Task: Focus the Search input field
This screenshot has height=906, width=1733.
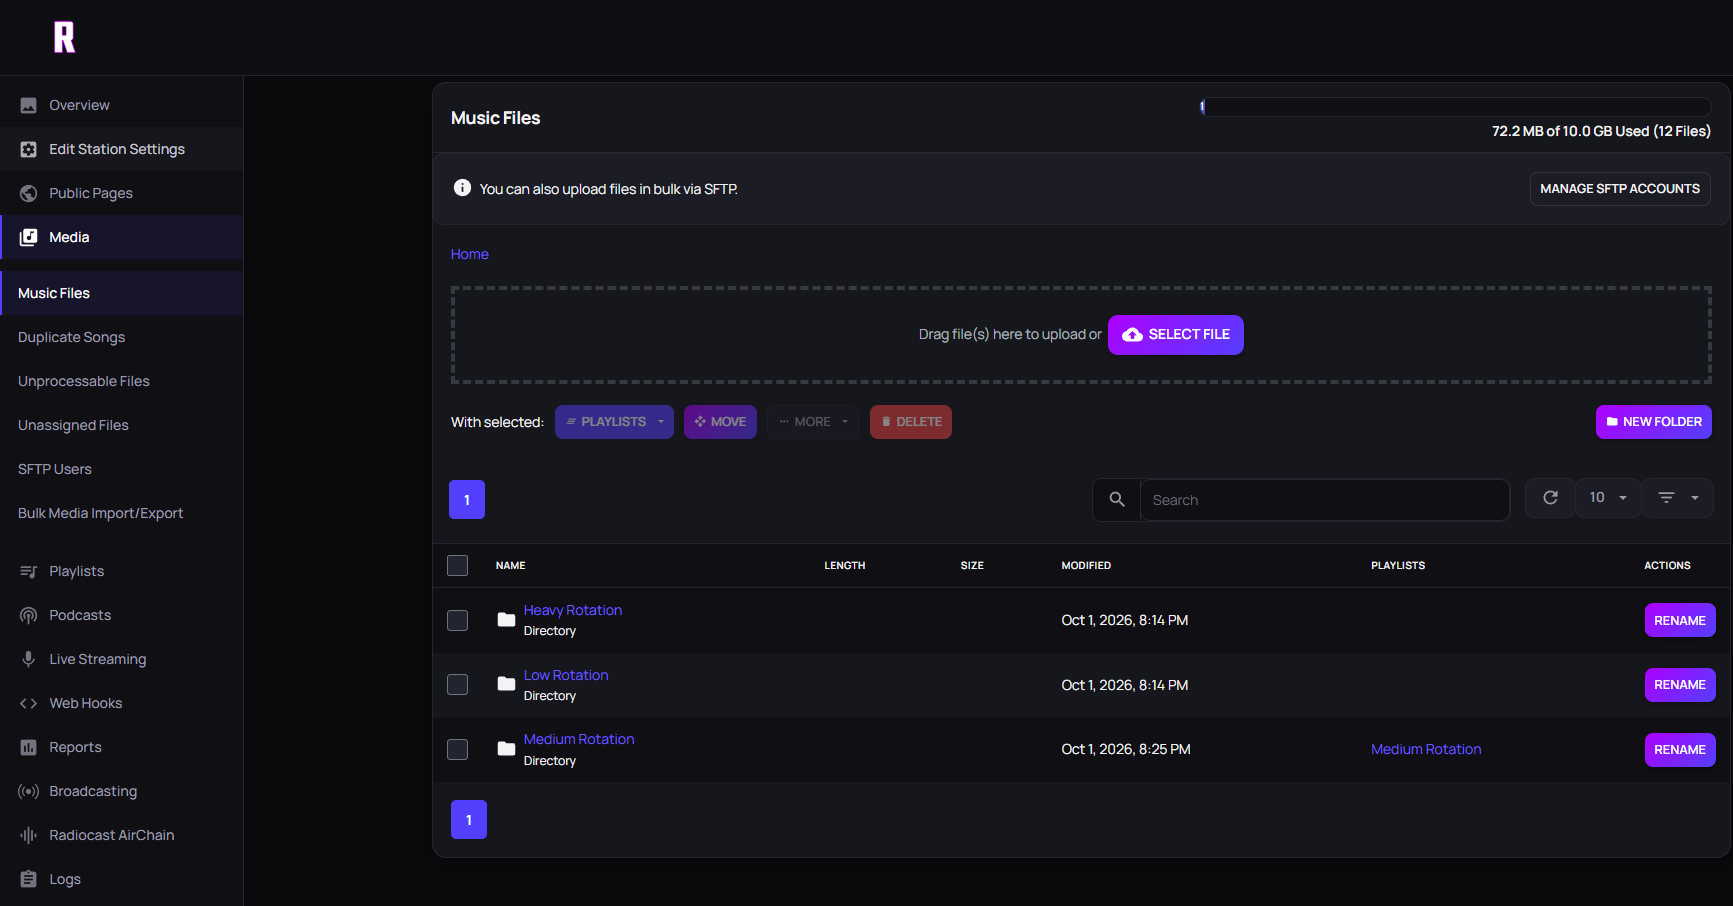Action: (1325, 500)
